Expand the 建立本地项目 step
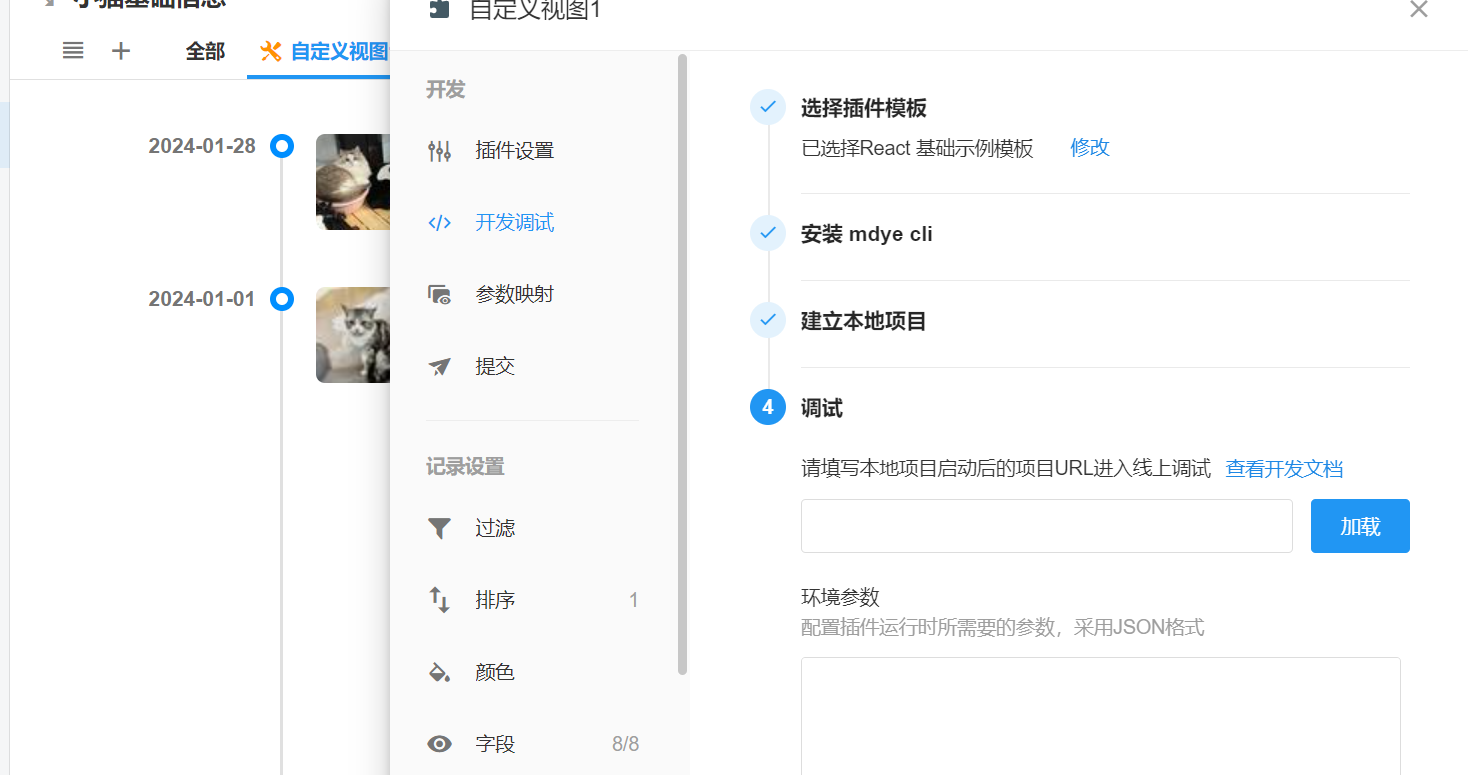This screenshot has height=775, width=1468. tap(863, 321)
